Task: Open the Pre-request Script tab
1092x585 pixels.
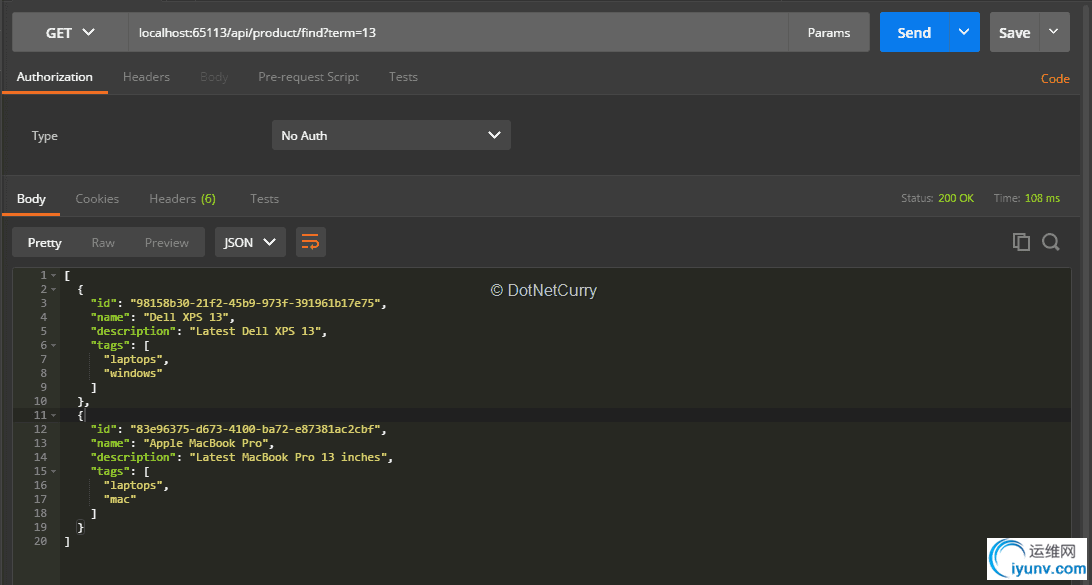Action: click(x=309, y=77)
